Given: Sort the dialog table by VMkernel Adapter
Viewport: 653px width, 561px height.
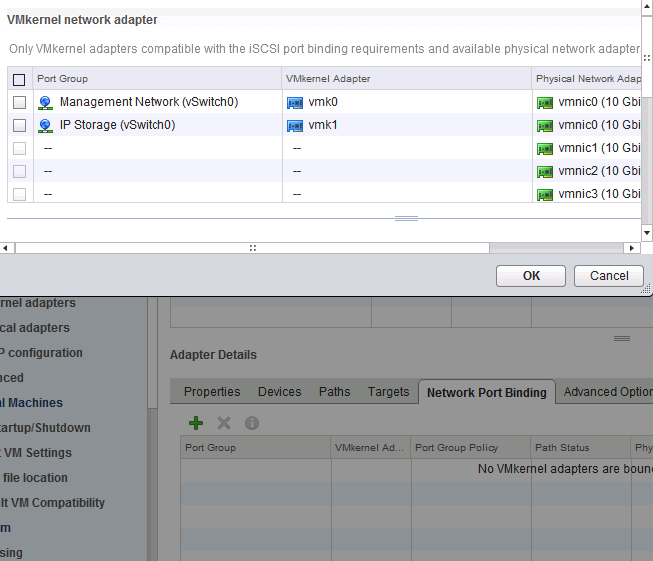Looking at the screenshot, I should 406,79.
